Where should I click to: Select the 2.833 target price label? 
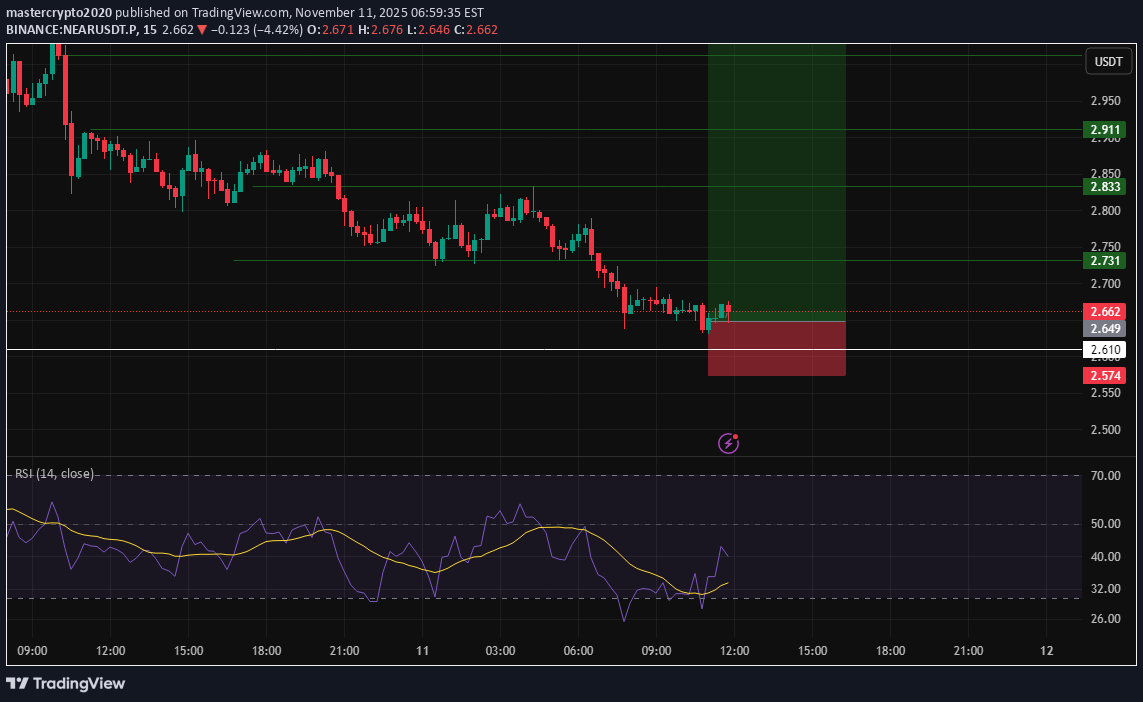coord(1104,187)
